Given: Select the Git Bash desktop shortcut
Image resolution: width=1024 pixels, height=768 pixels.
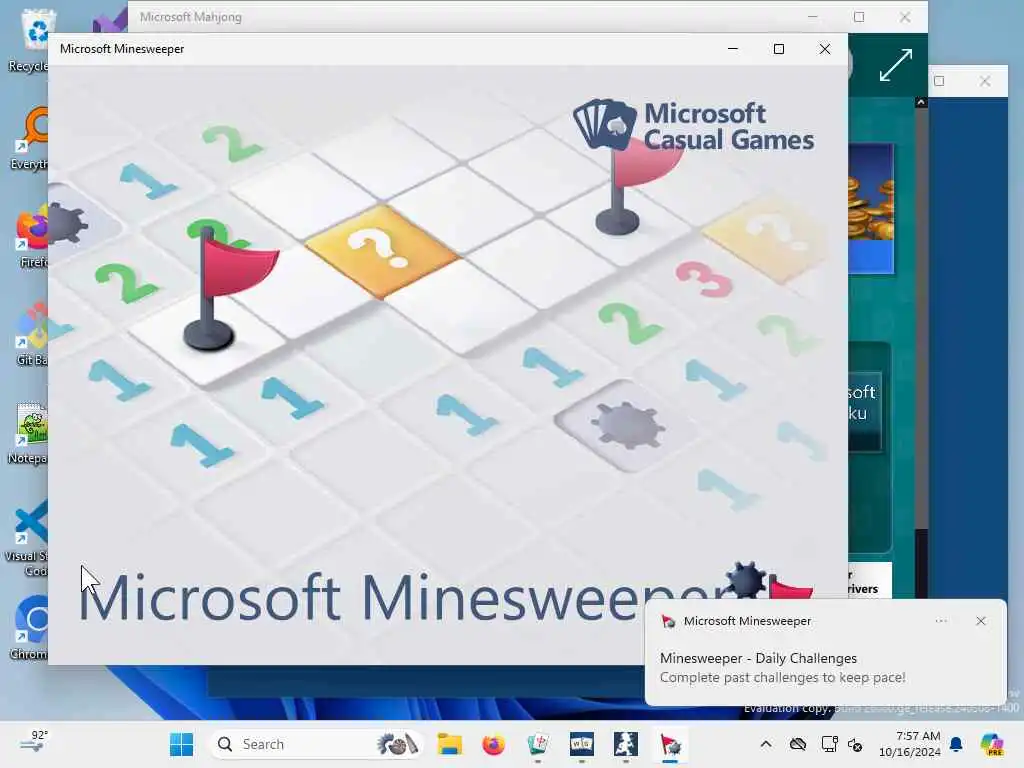Looking at the screenshot, I should point(33,334).
